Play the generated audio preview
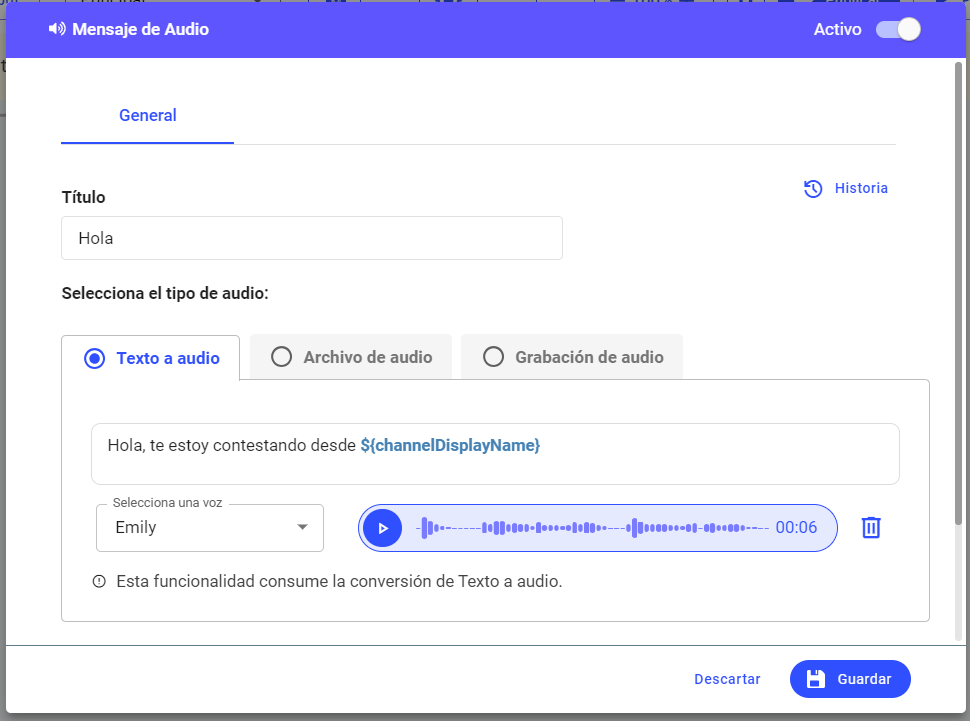Viewport: 970px width, 721px height. 382,528
